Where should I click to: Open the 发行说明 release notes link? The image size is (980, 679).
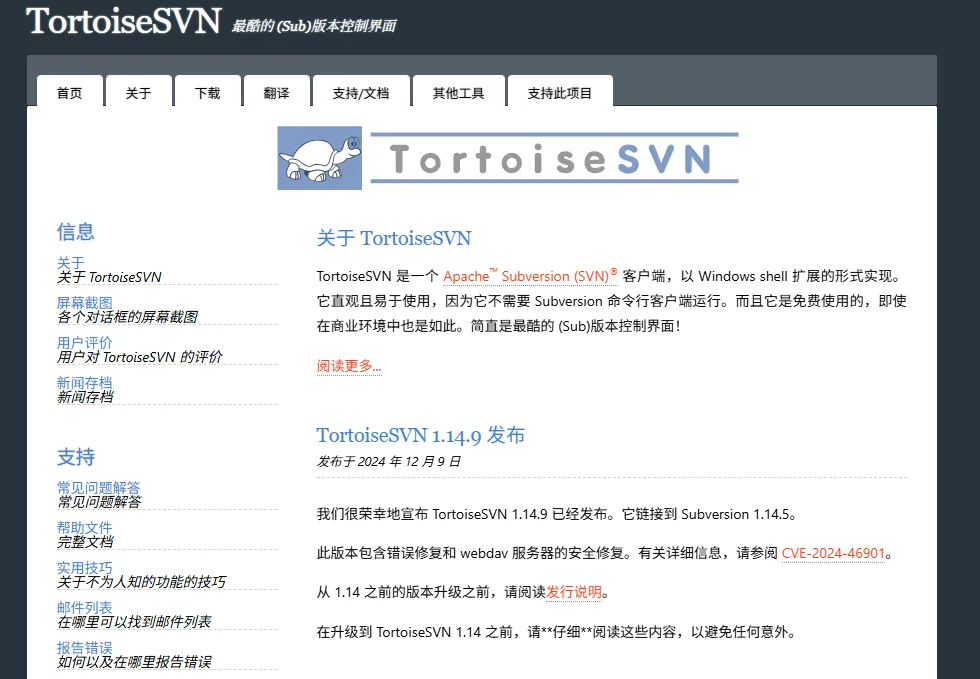coord(574,592)
